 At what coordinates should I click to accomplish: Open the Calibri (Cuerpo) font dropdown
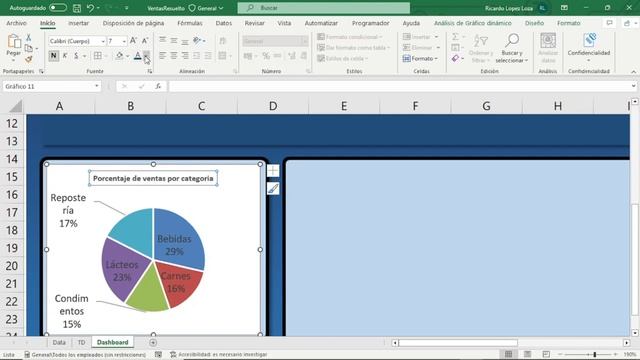click(x=103, y=41)
